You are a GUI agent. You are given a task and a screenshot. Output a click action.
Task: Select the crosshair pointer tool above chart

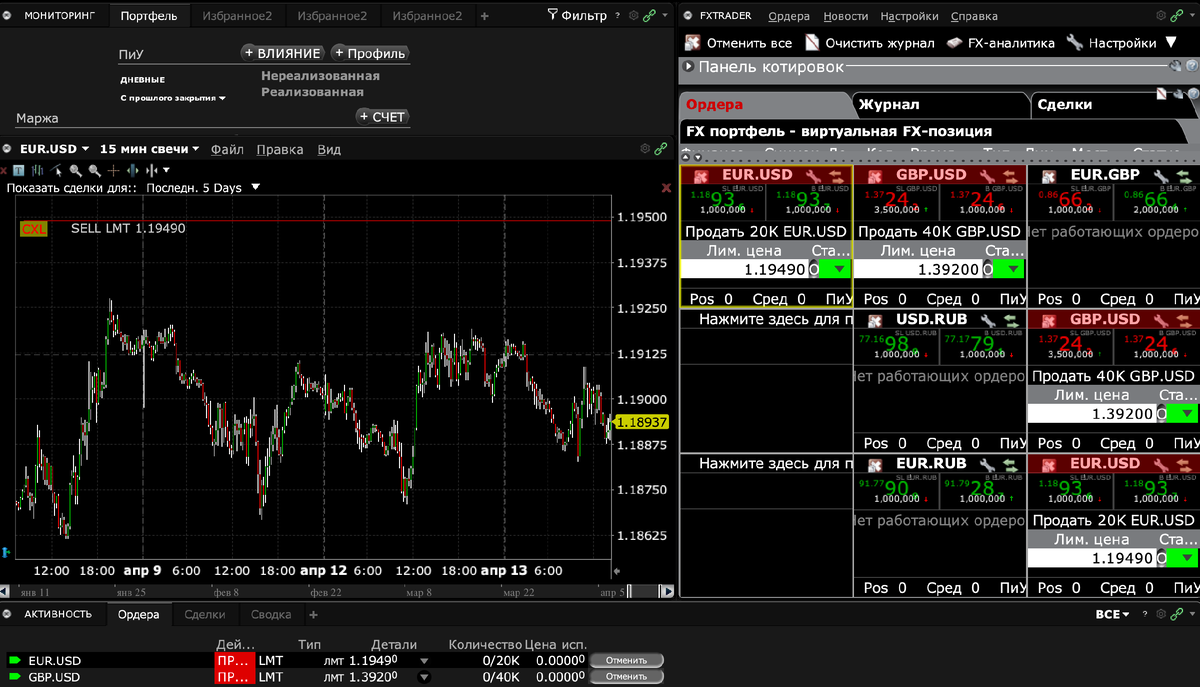click(x=113, y=170)
